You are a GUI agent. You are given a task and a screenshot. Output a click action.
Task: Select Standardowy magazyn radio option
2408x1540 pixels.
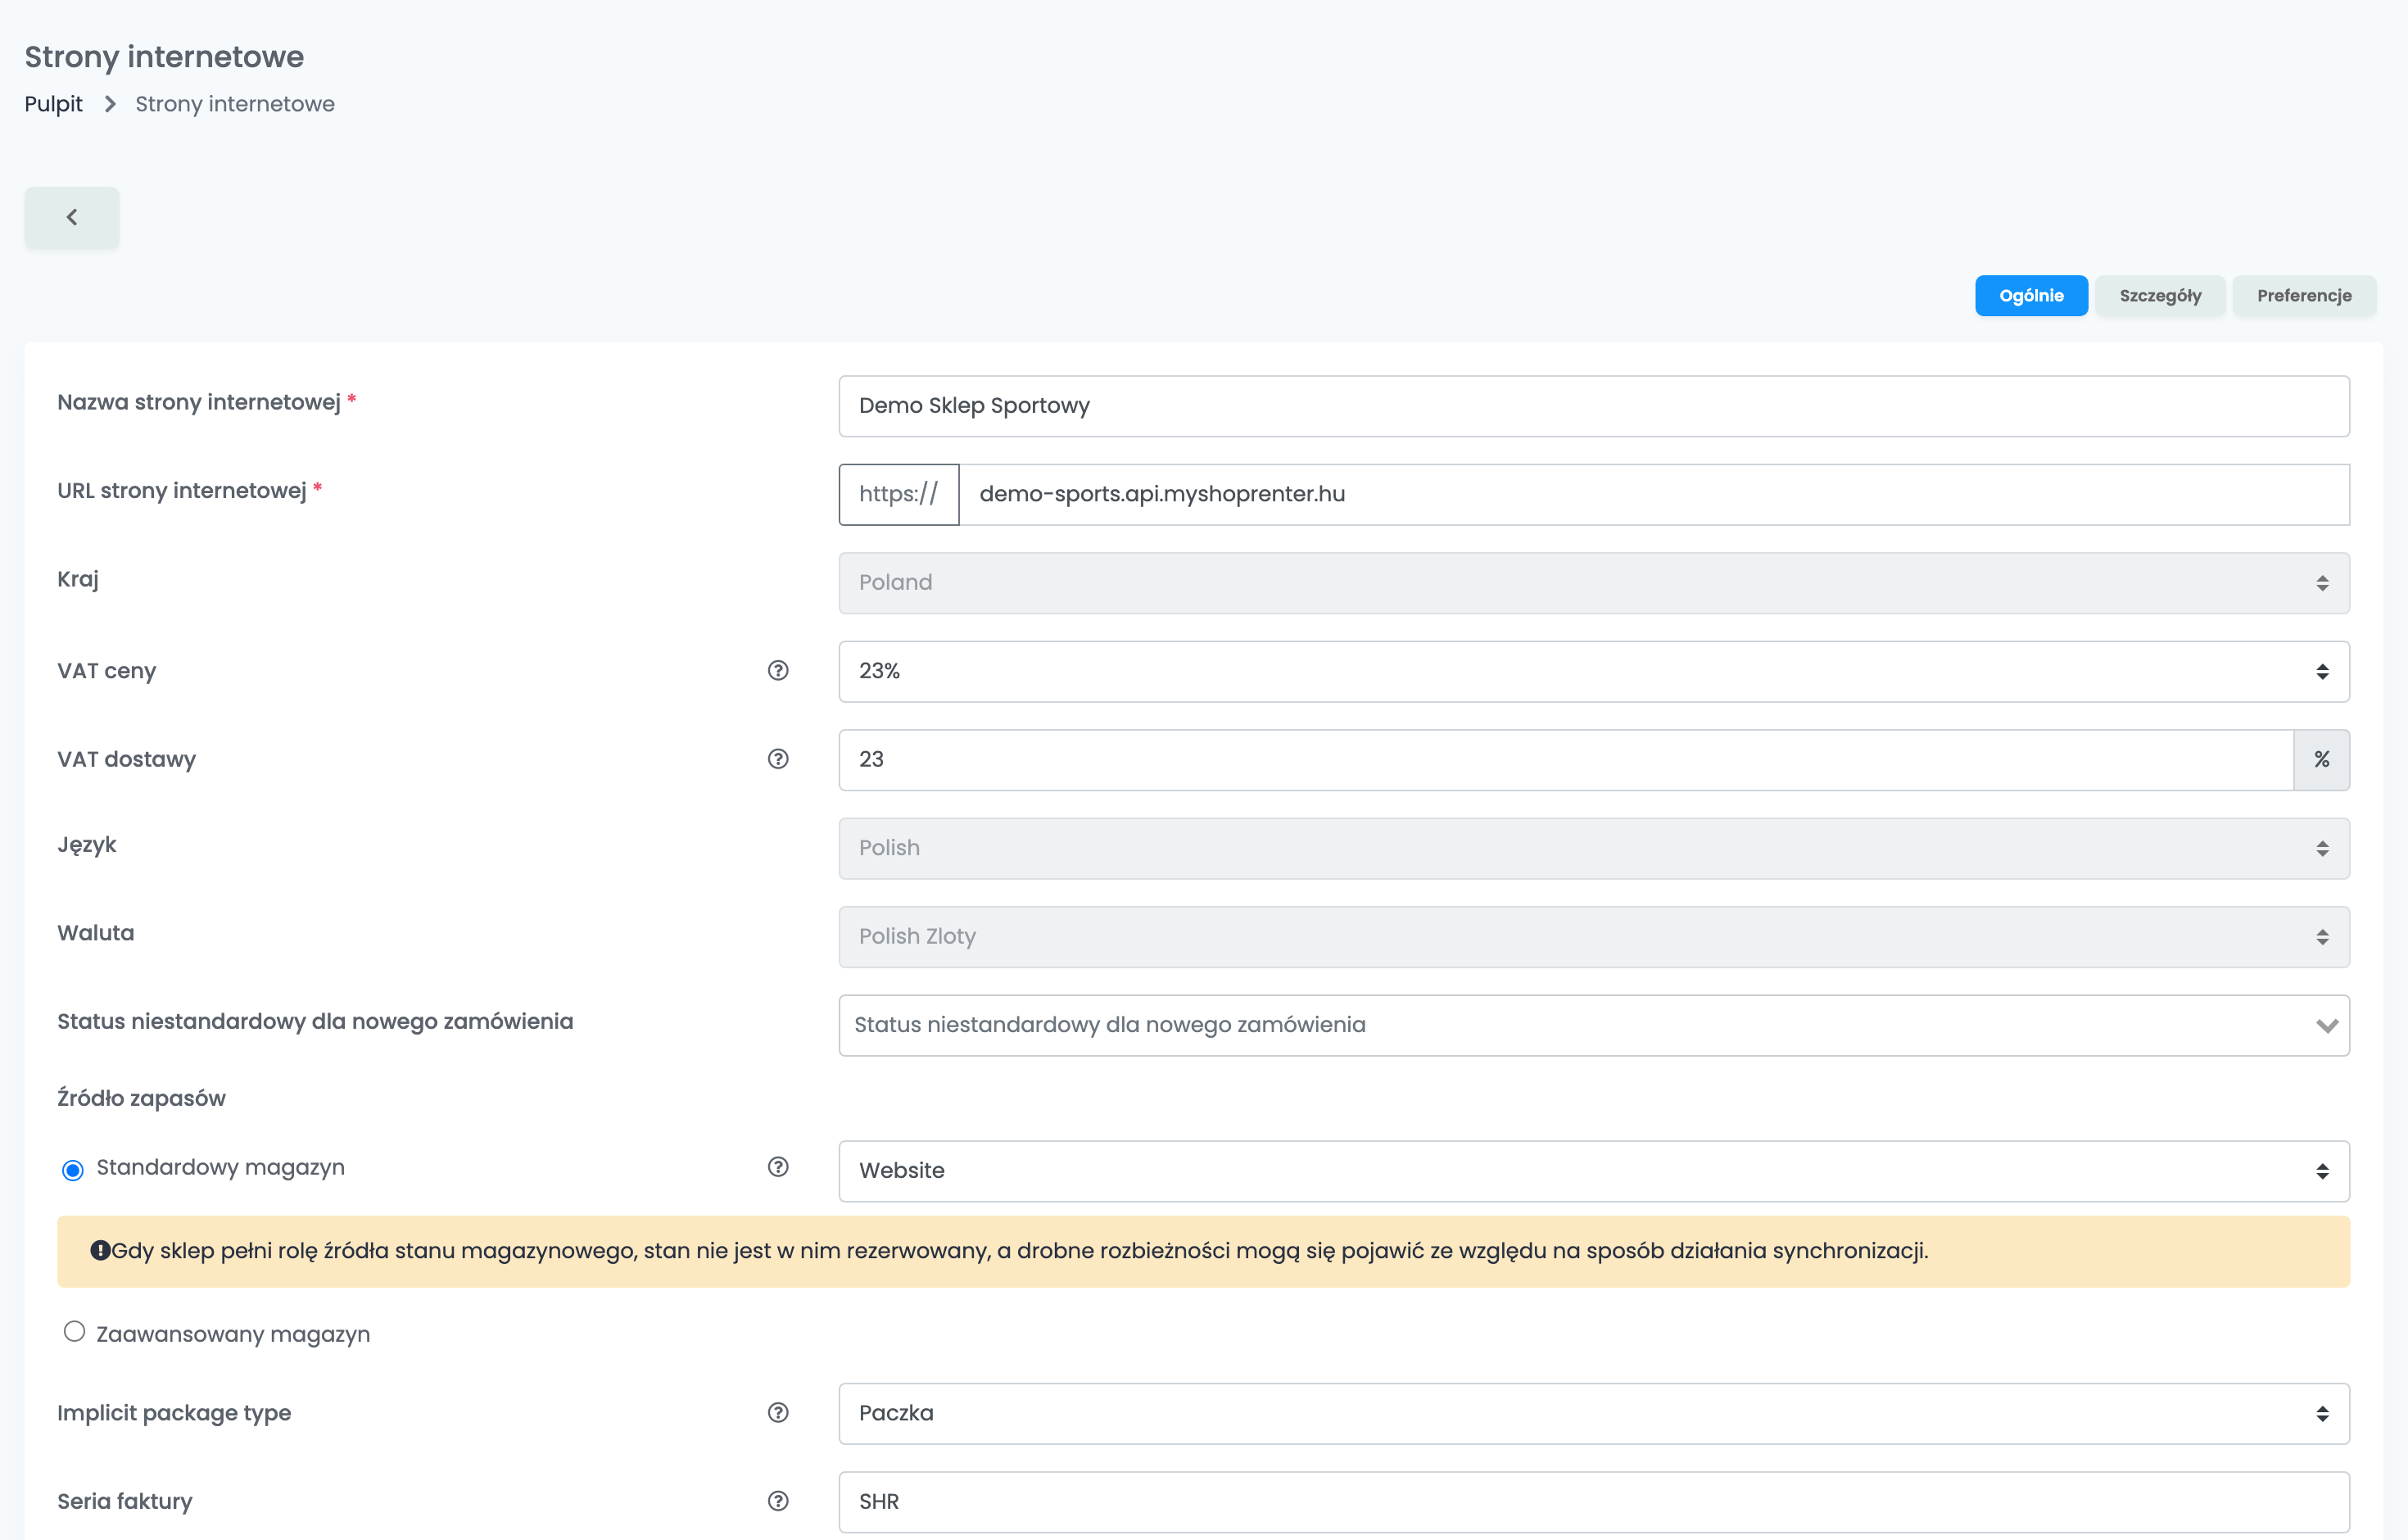tap(73, 1170)
